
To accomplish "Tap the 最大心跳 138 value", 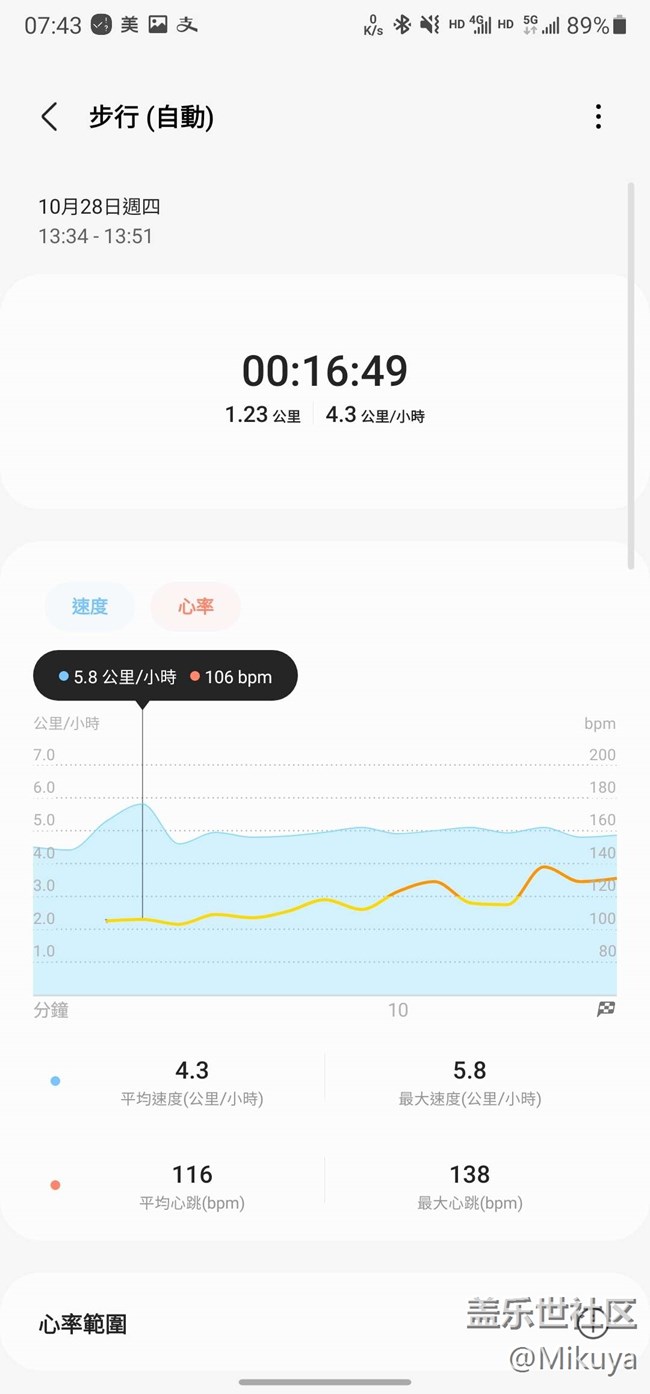I will click(x=470, y=1174).
